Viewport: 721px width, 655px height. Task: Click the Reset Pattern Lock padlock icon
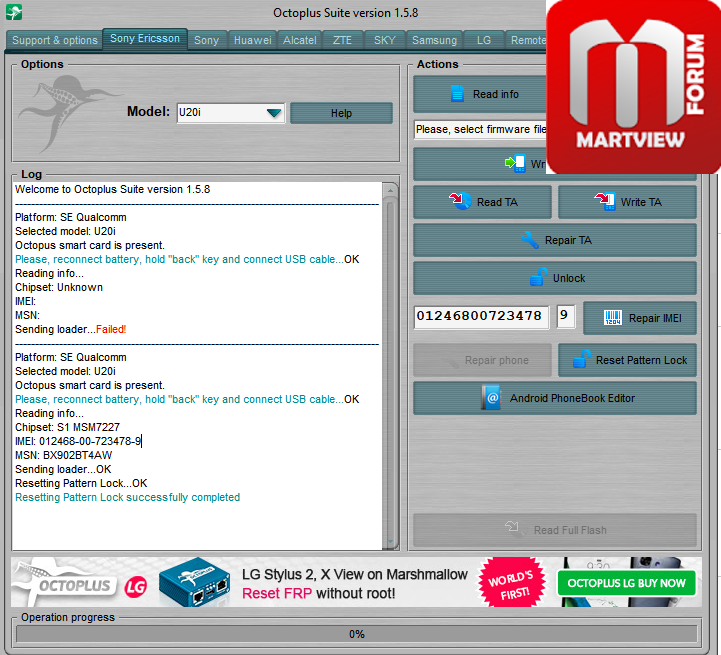tap(582, 359)
